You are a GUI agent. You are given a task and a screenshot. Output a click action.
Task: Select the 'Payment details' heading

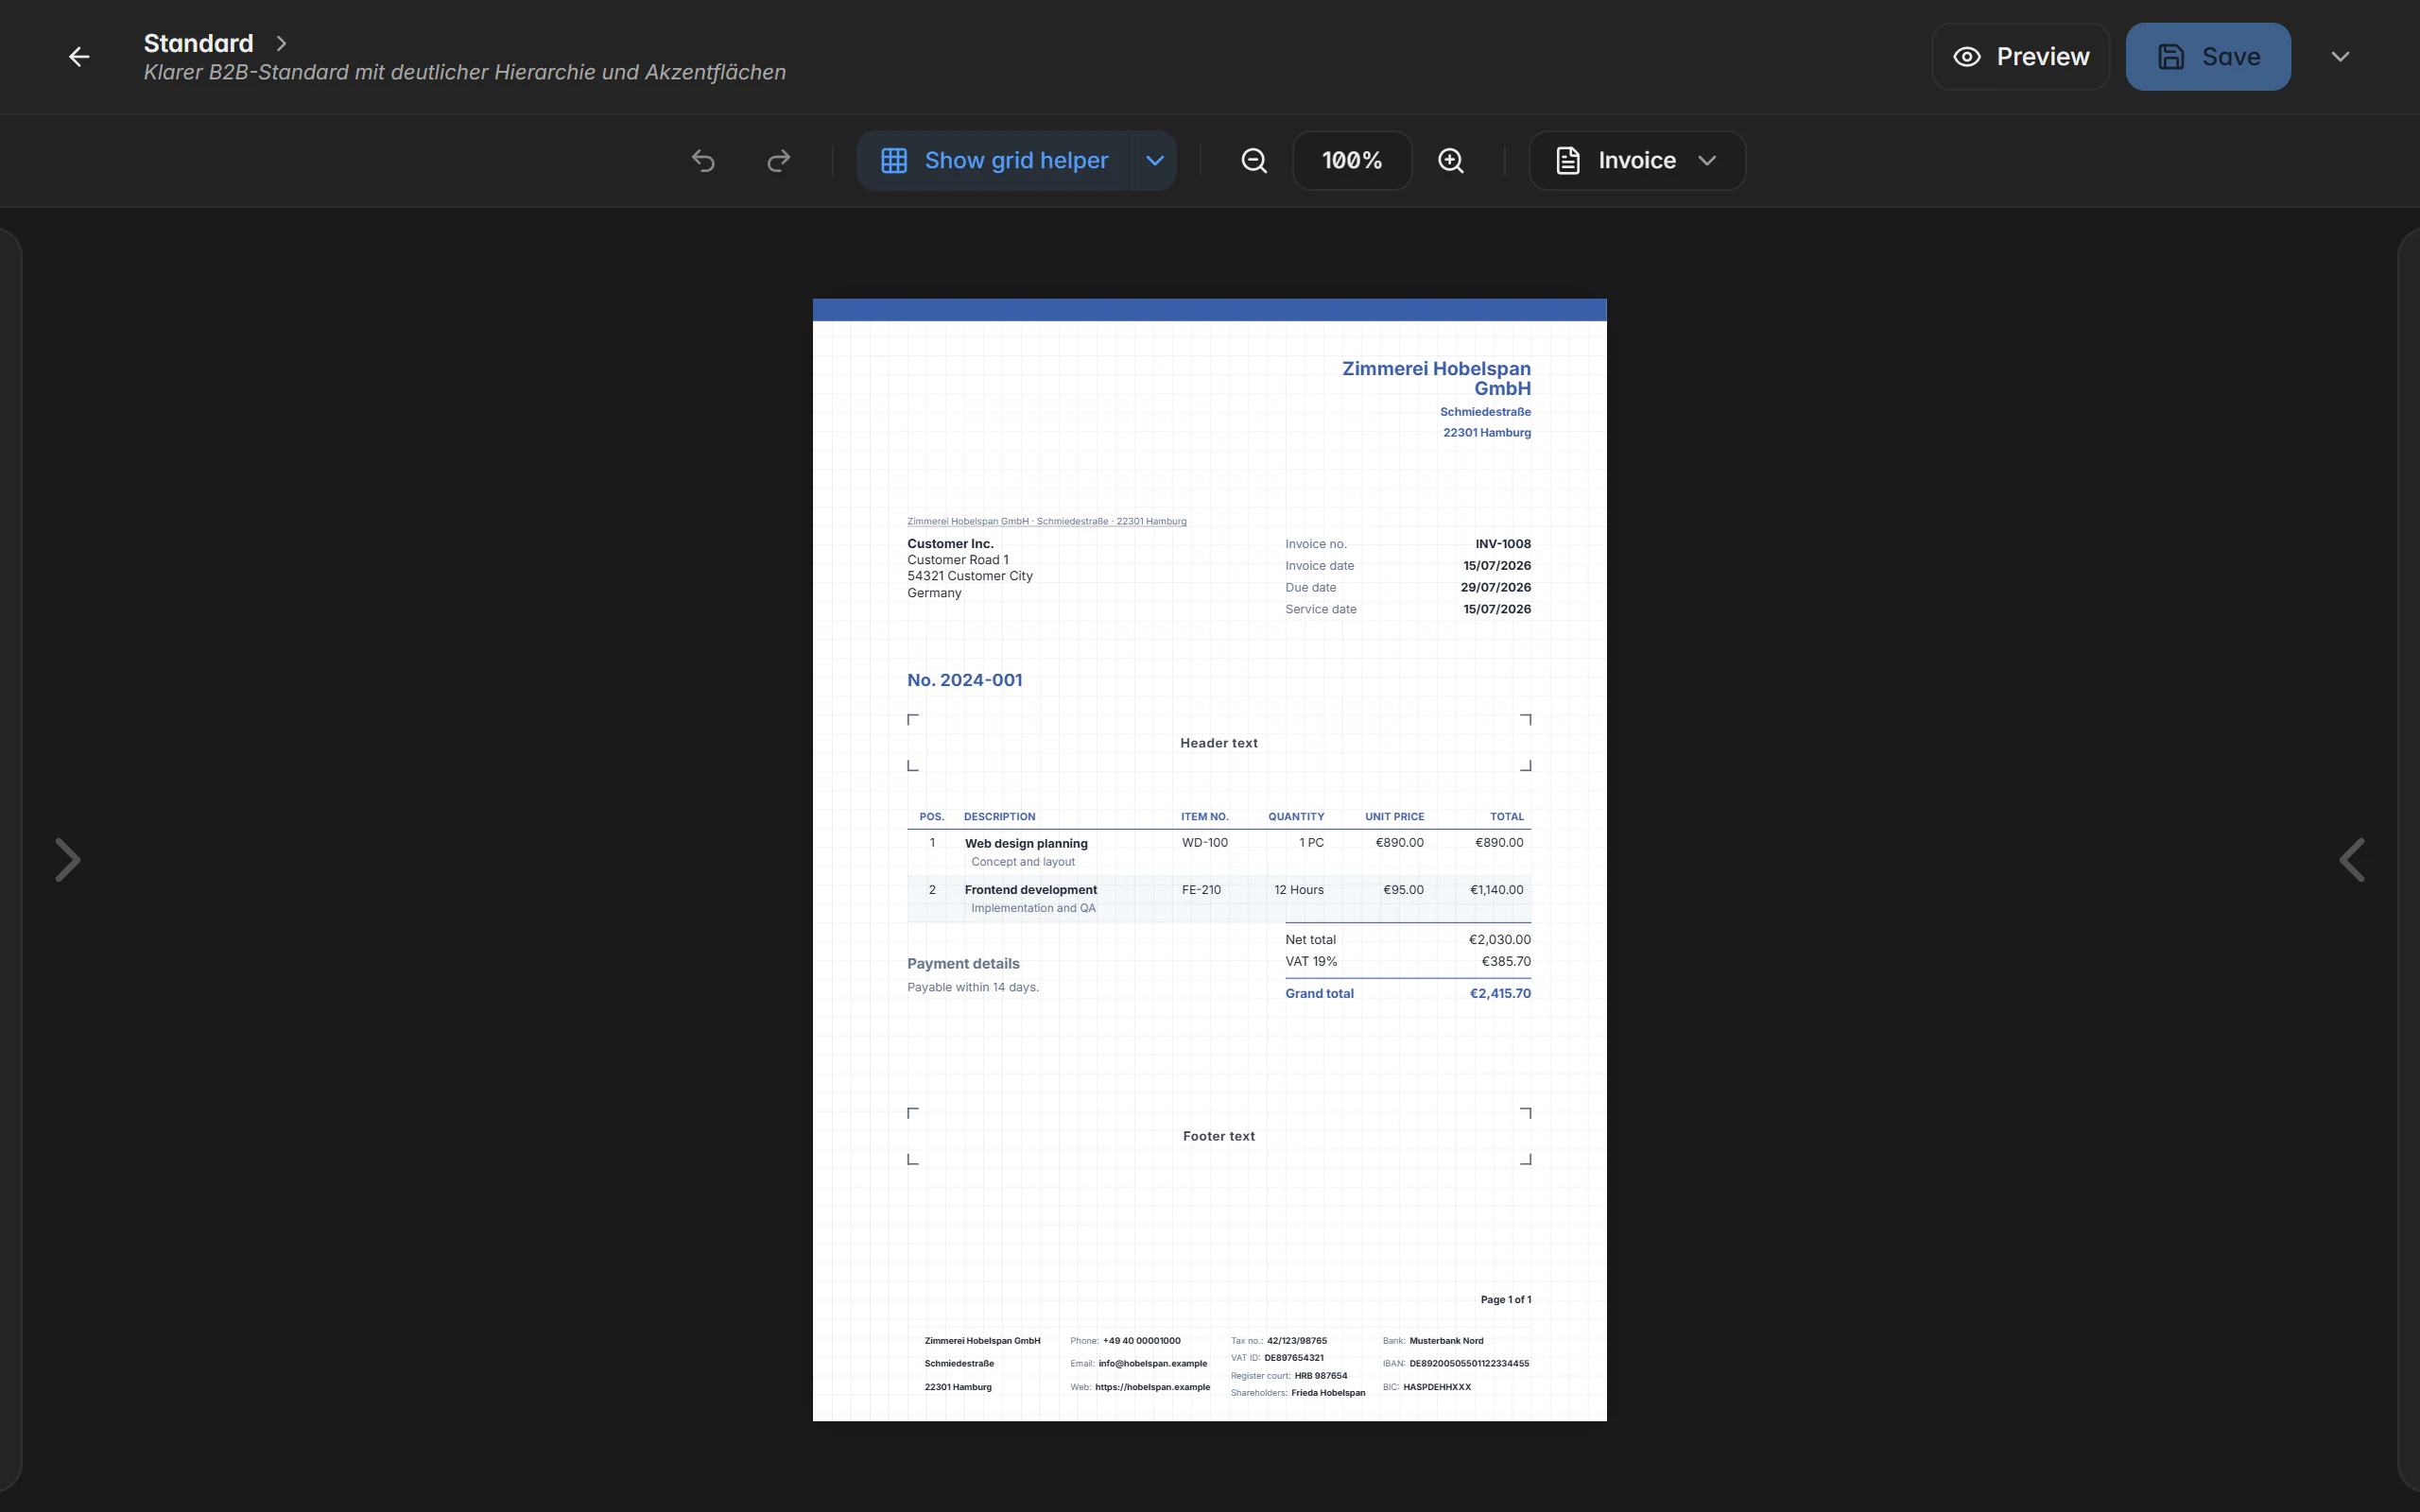point(963,964)
